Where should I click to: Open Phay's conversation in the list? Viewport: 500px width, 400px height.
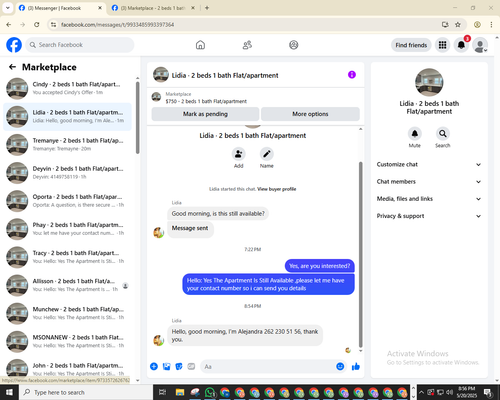click(x=67, y=229)
